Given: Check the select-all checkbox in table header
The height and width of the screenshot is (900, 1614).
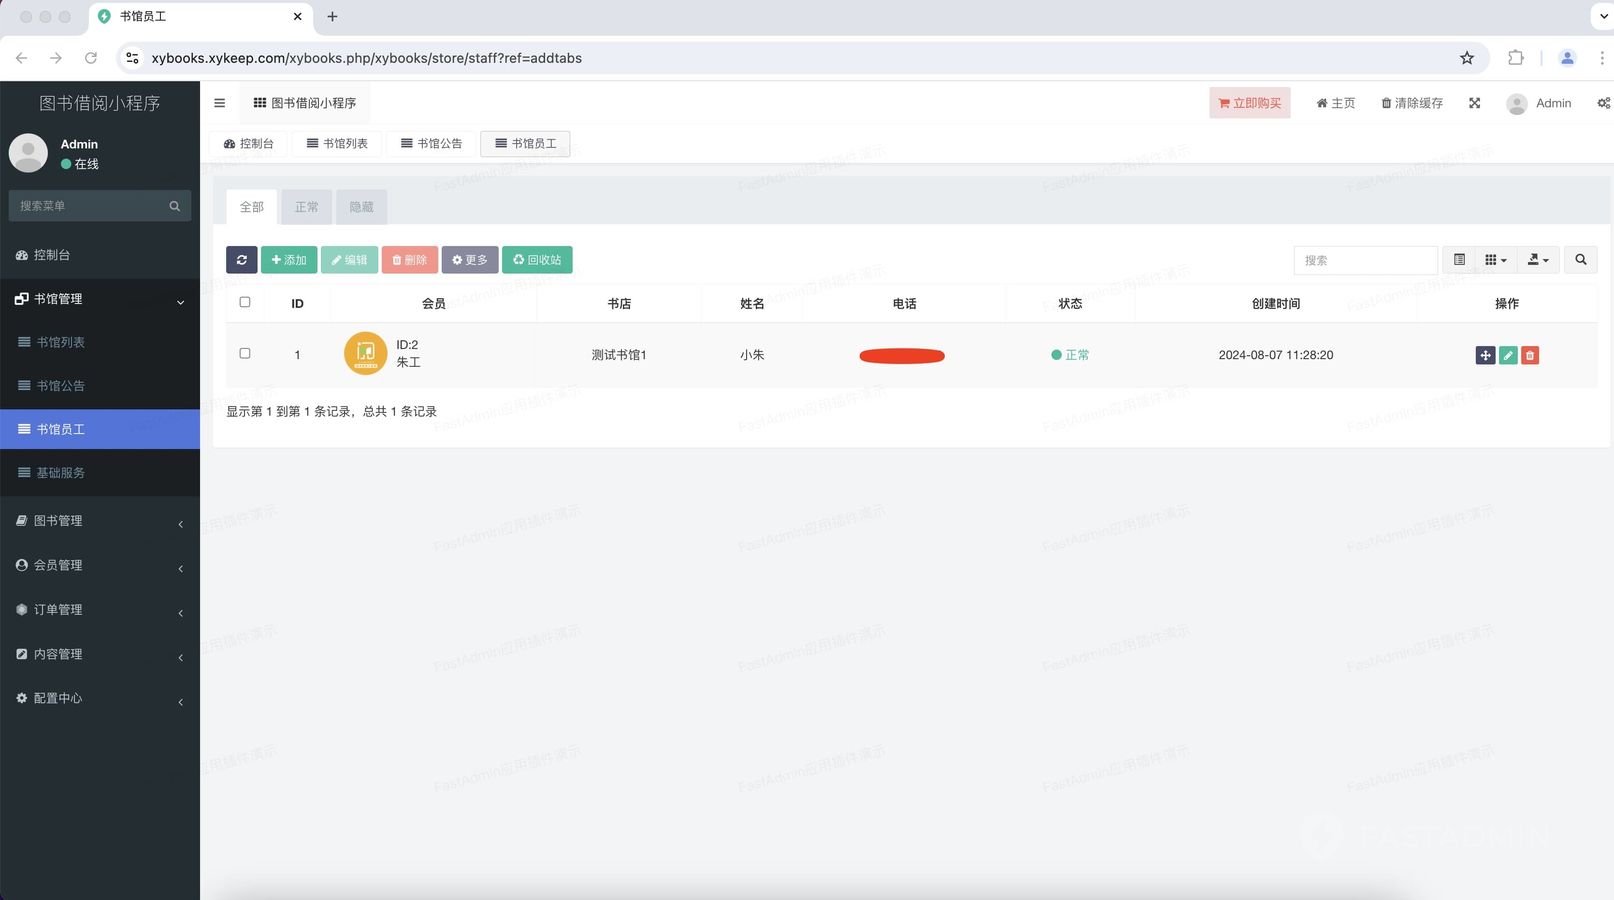Looking at the screenshot, I should (x=245, y=302).
